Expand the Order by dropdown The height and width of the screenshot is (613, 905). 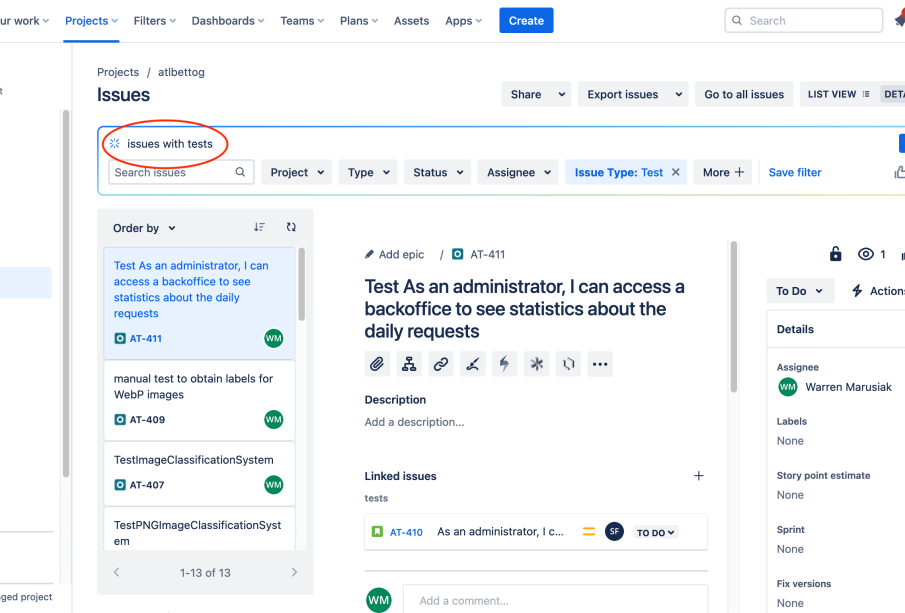click(144, 228)
